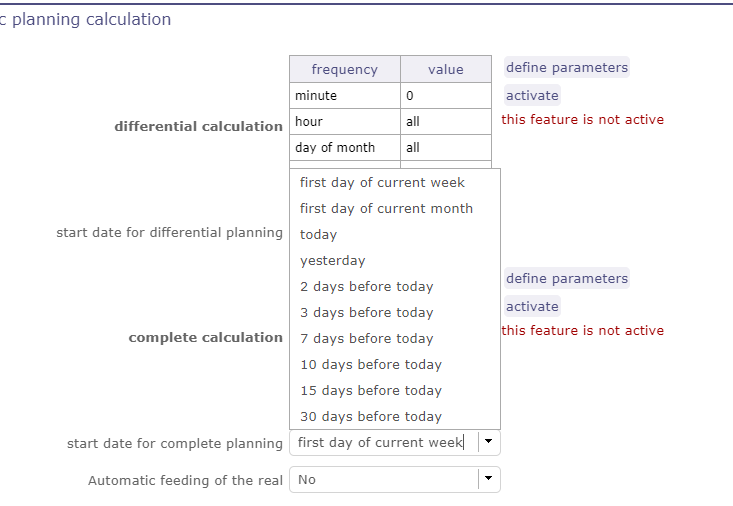This screenshot has width=733, height=506.
Task: Click complete calculation 'define parameters' button
Action: (x=567, y=279)
